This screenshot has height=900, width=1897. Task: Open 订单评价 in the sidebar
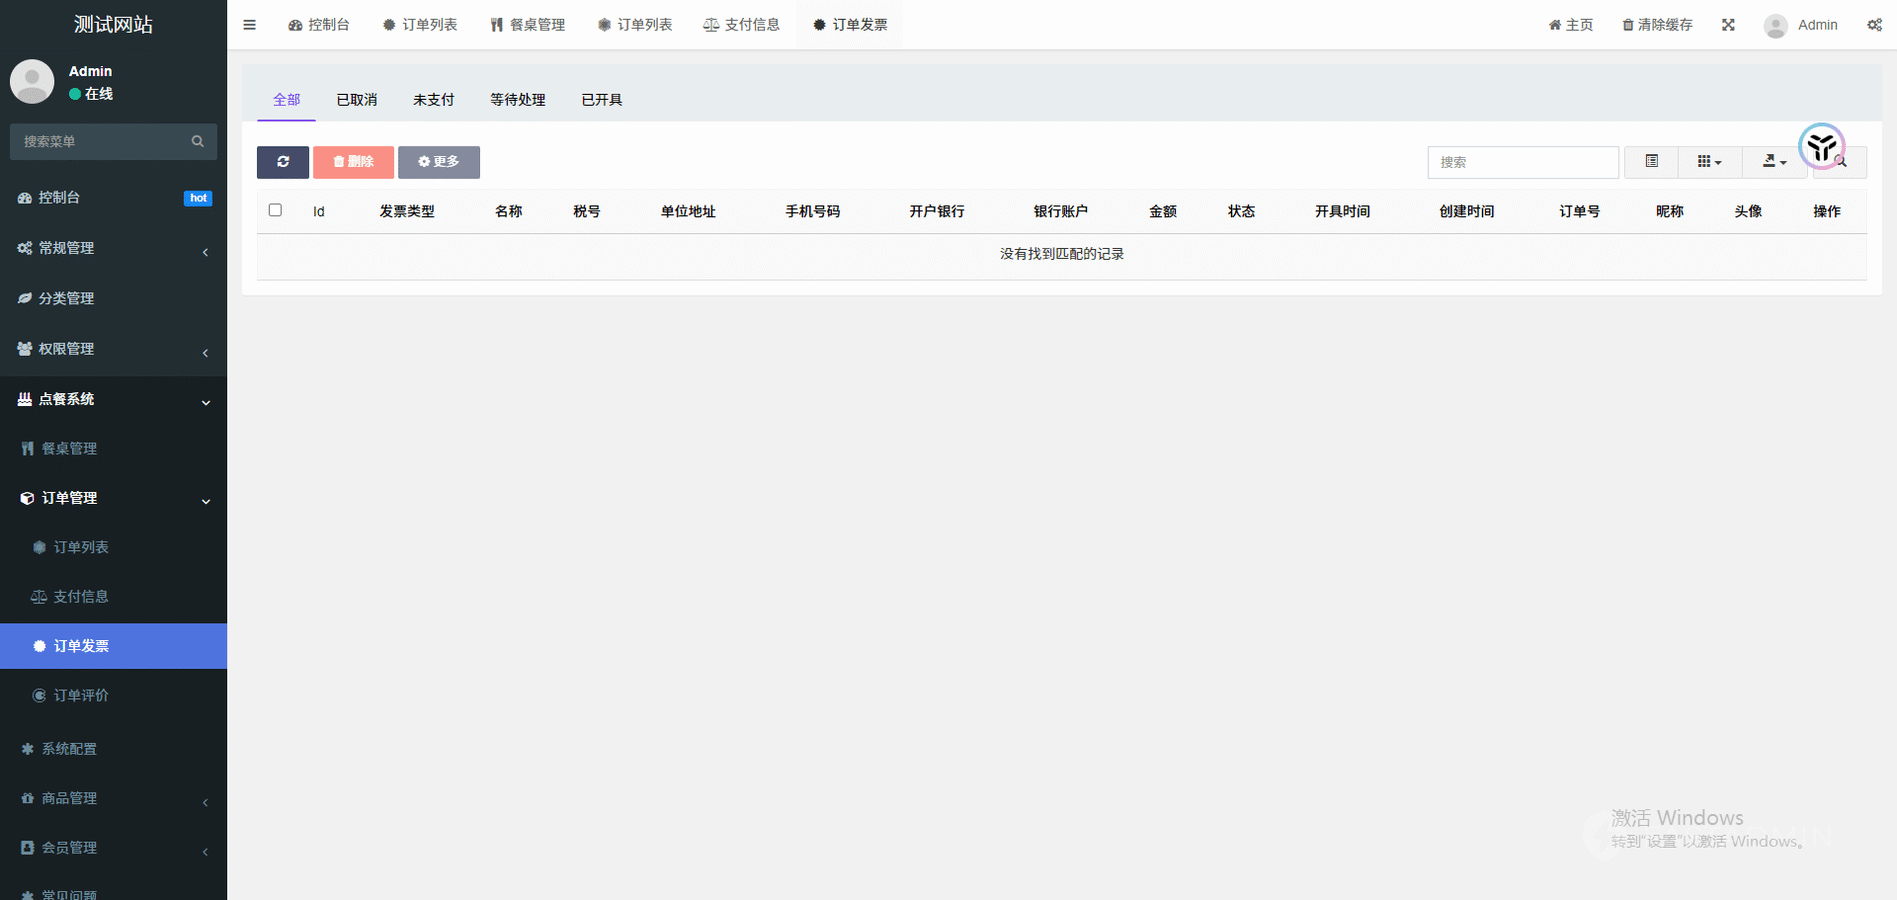(81, 695)
